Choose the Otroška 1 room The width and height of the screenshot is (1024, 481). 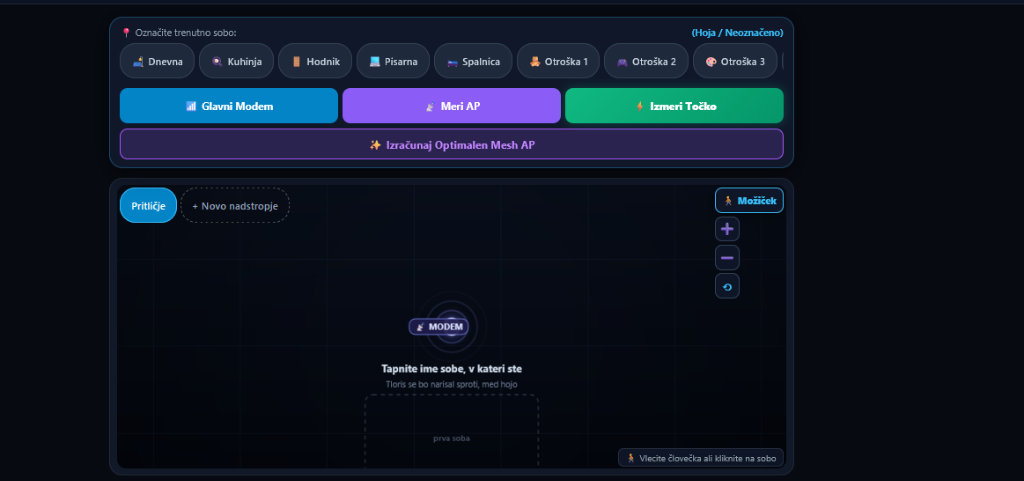558,61
